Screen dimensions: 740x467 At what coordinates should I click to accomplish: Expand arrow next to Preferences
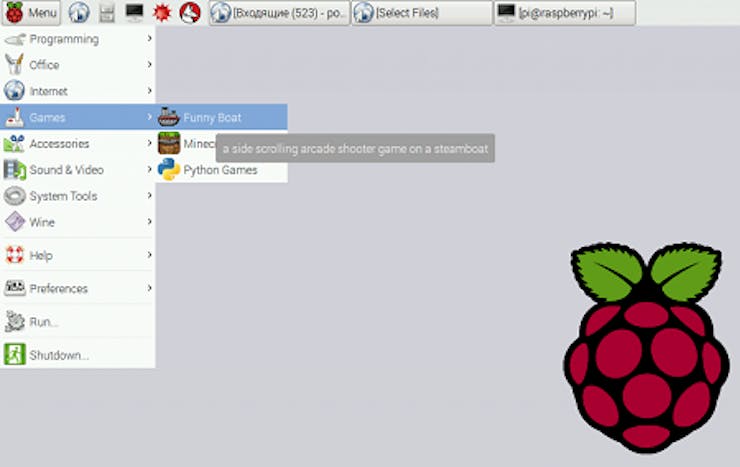click(x=149, y=288)
